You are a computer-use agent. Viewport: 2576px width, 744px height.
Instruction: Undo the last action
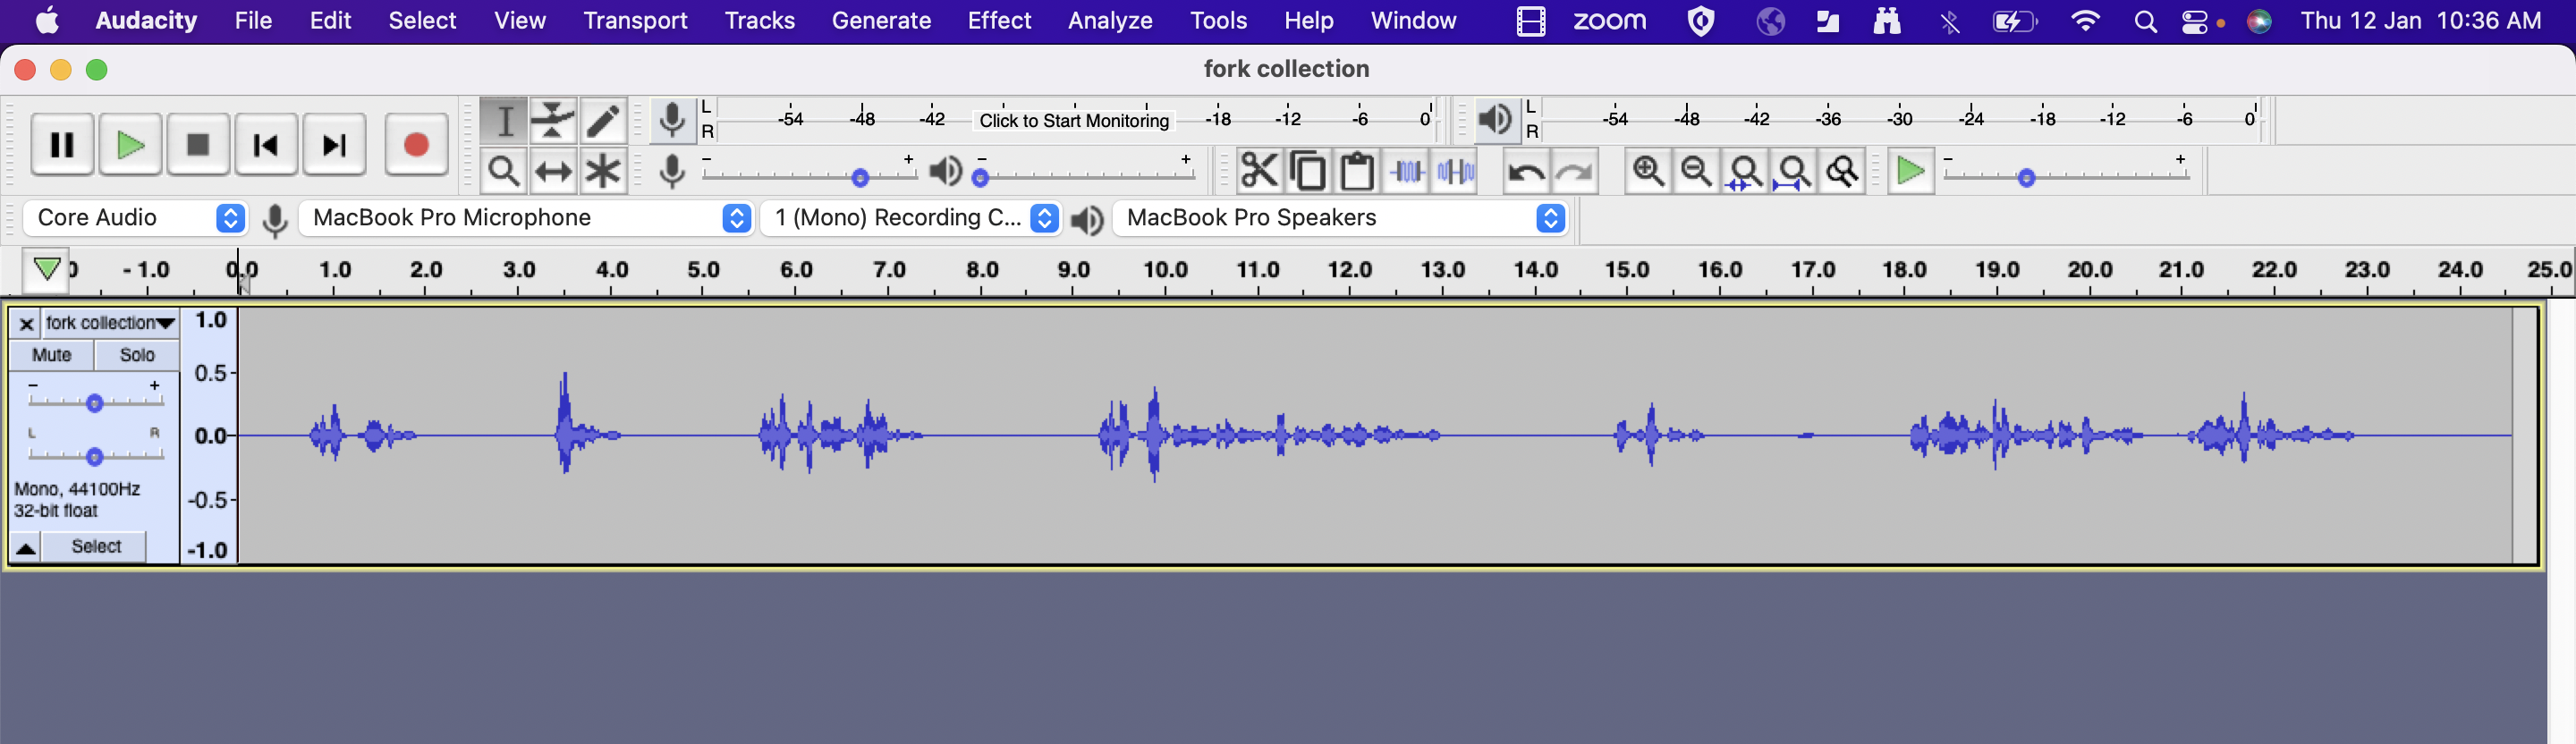tap(1526, 171)
